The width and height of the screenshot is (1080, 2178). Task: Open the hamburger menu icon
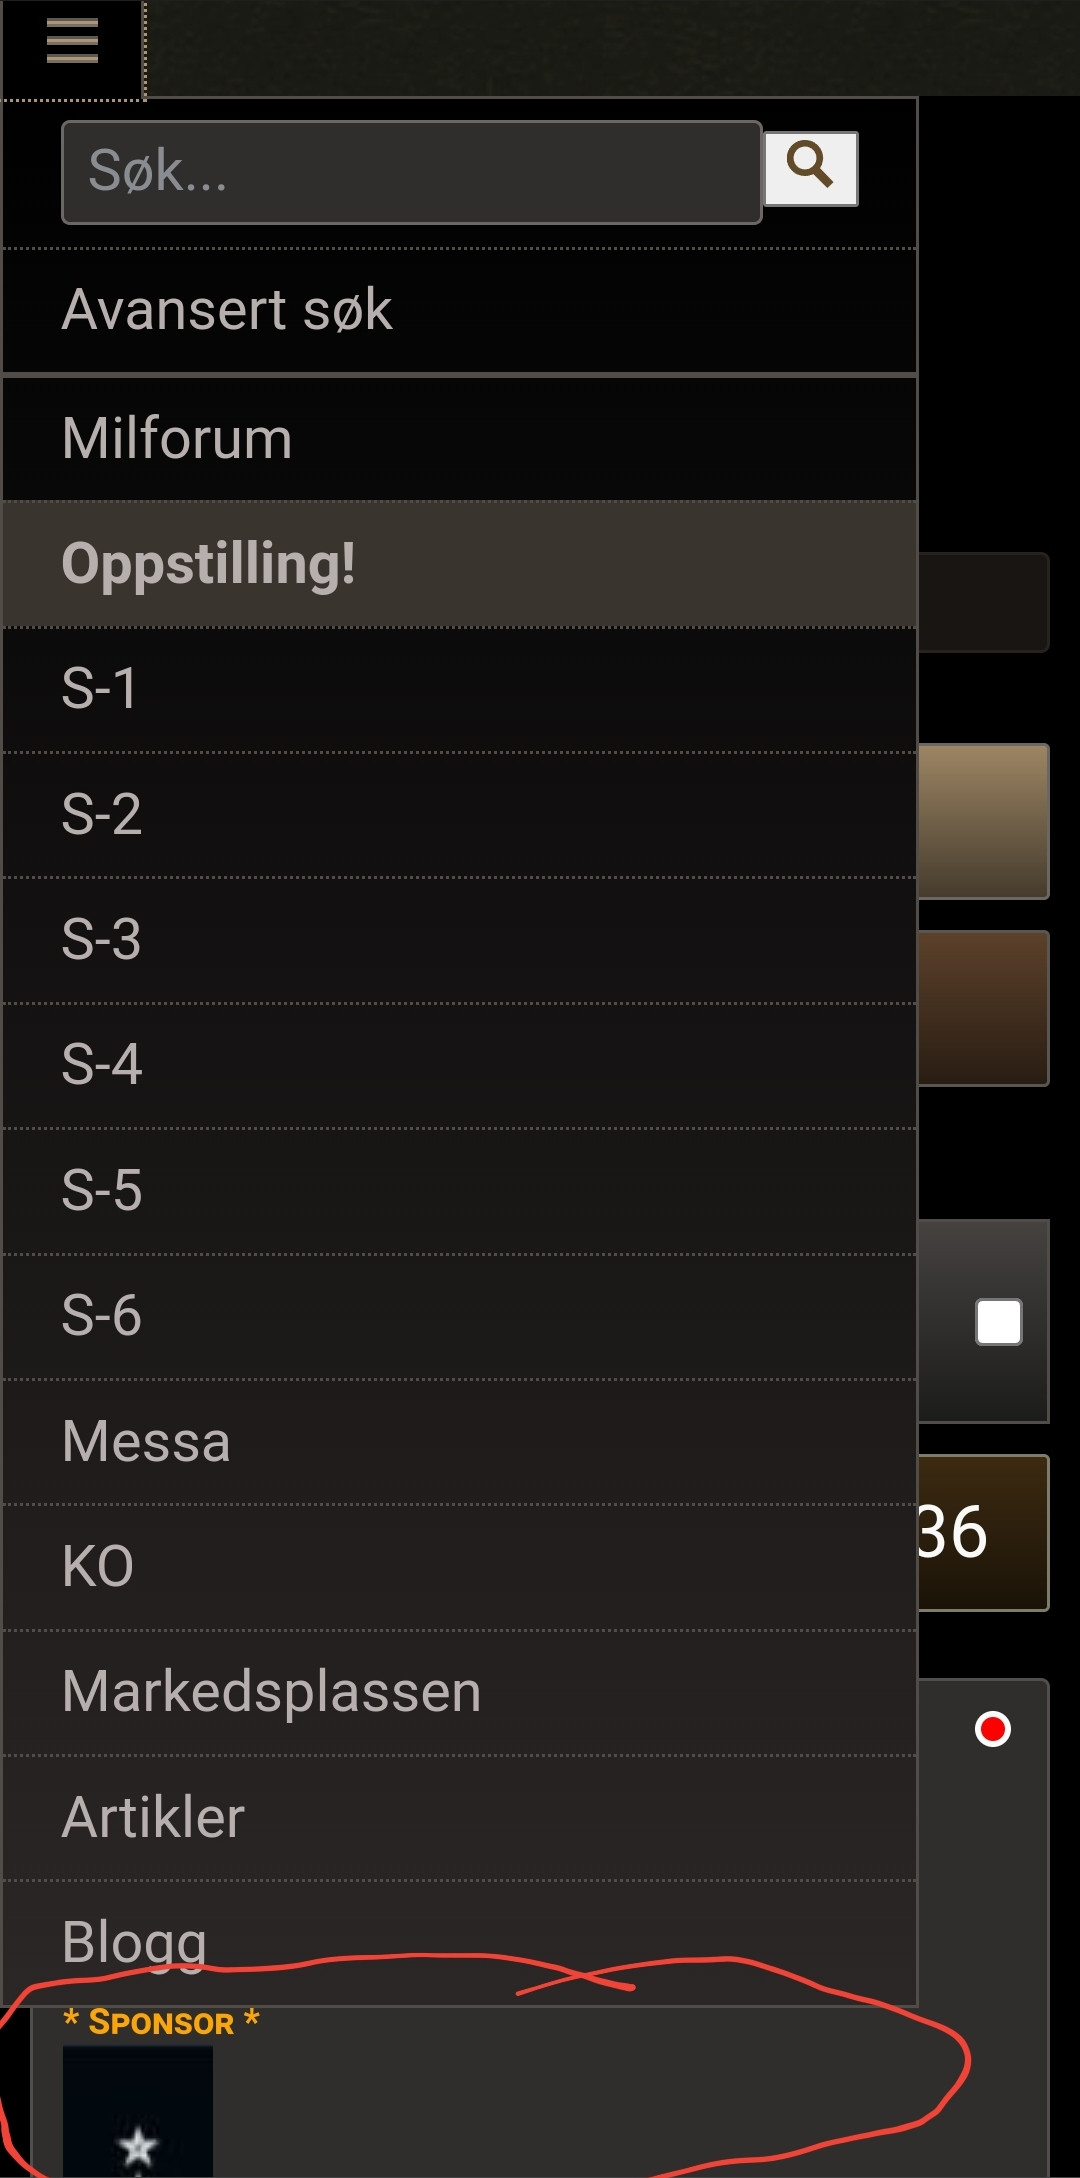pos(72,42)
